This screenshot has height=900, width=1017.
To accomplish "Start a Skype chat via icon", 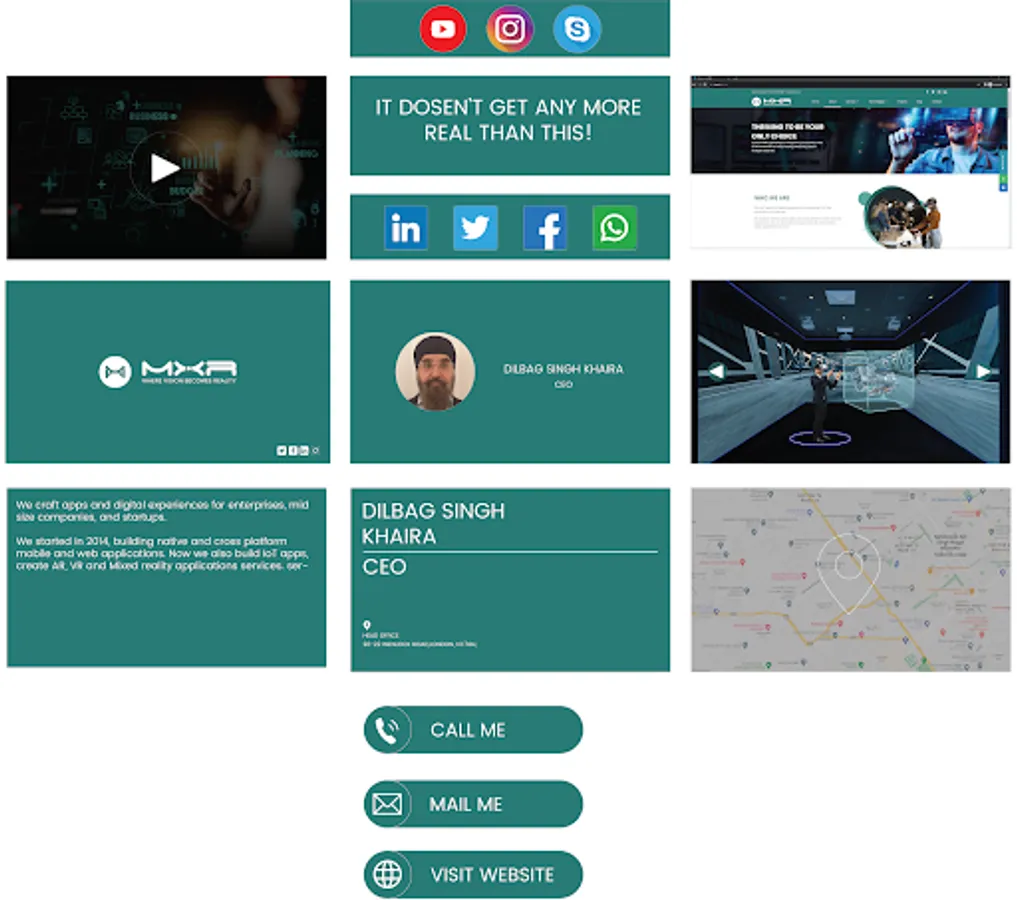I will (x=577, y=29).
